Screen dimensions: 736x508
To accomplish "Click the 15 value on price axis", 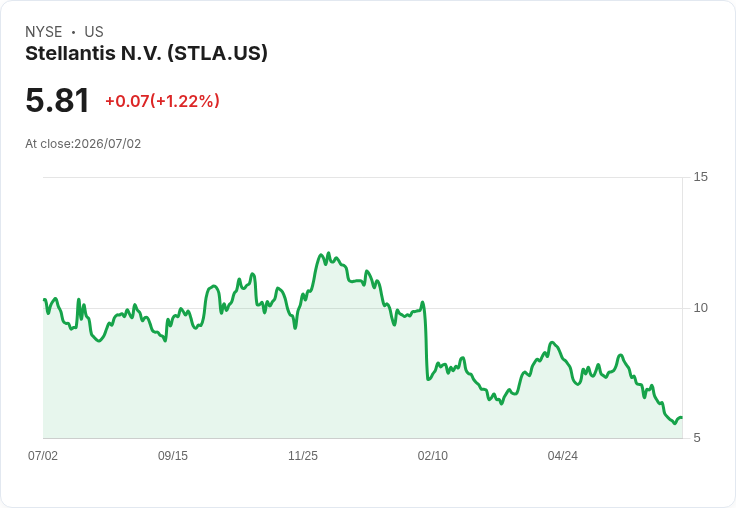I will click(x=701, y=177).
